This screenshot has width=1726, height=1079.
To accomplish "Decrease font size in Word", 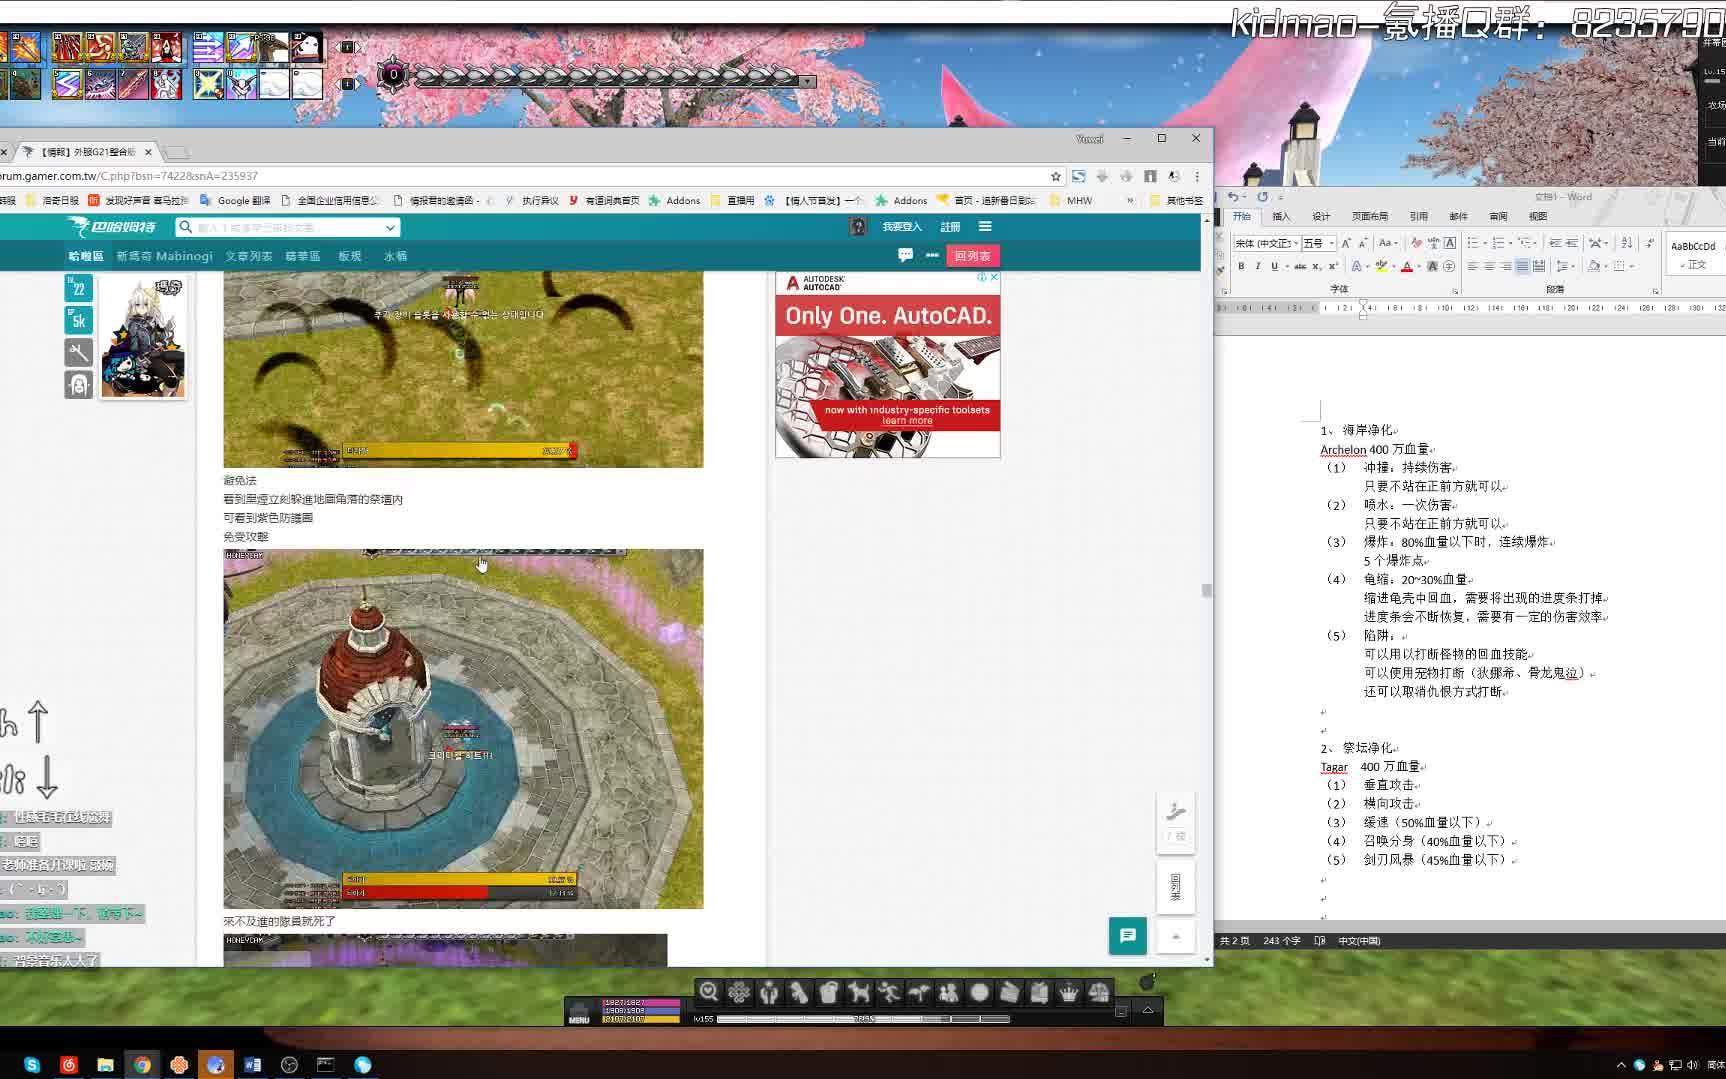I will coord(1362,243).
